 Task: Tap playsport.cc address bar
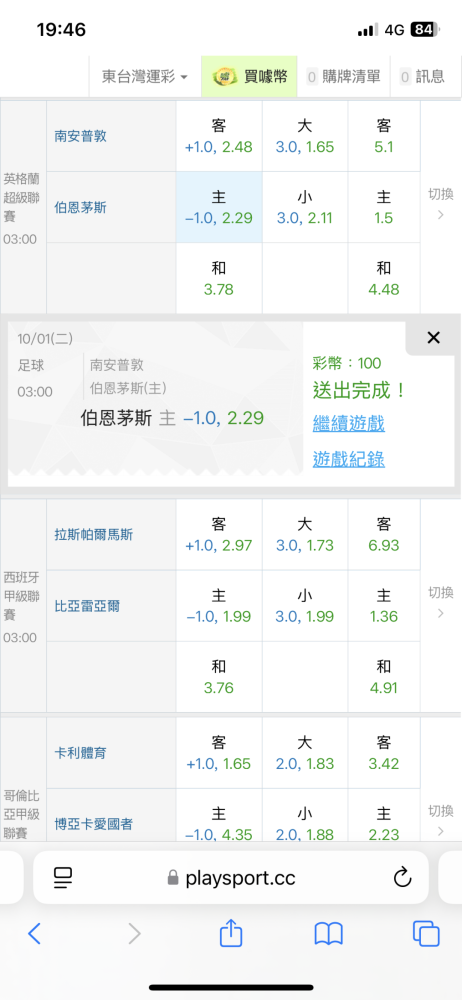pyautogui.click(x=231, y=878)
